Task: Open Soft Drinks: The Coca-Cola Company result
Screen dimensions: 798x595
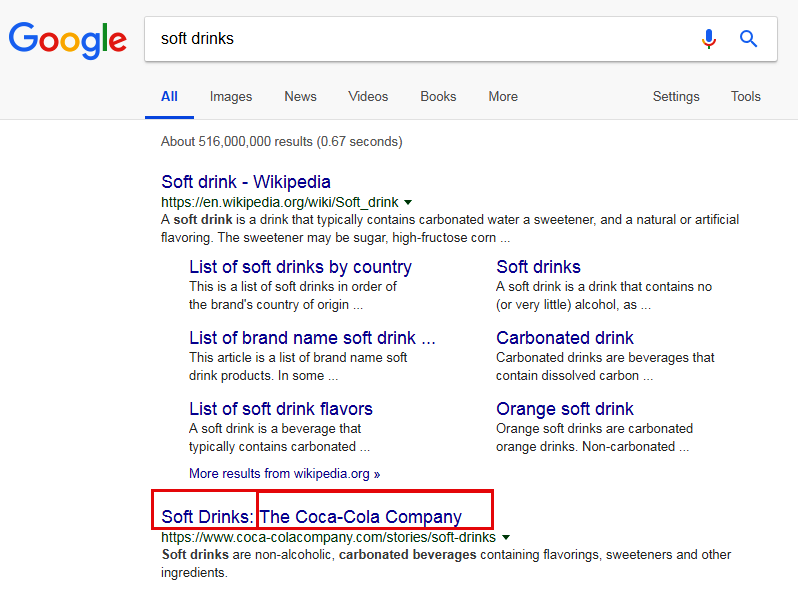Action: coord(311,517)
